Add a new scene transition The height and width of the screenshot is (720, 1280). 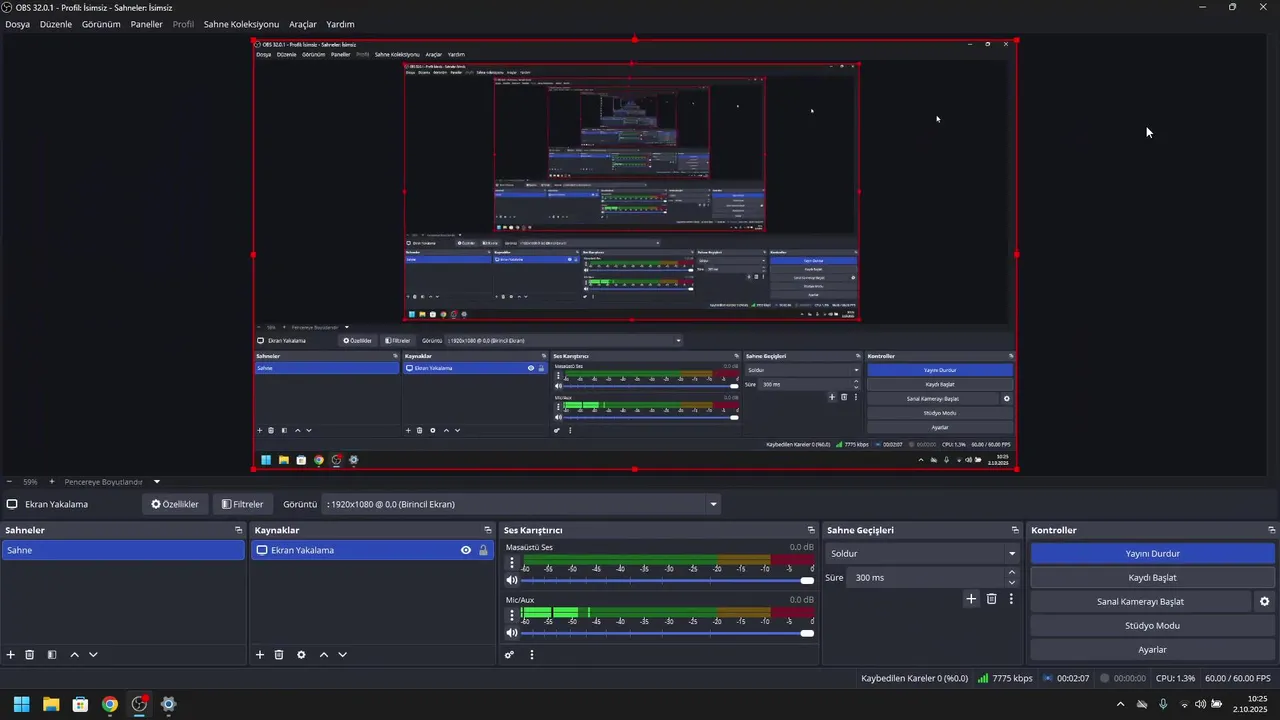970,599
